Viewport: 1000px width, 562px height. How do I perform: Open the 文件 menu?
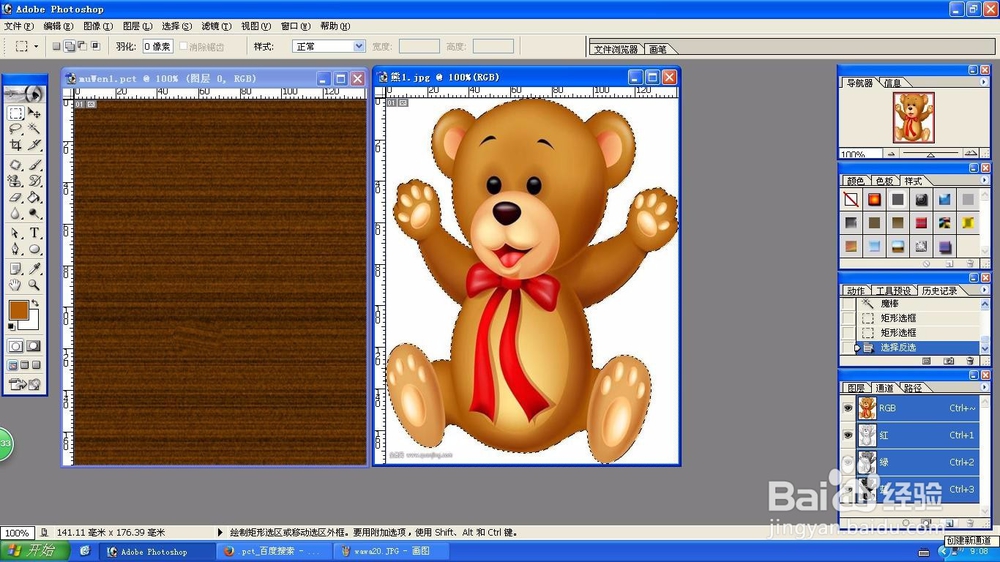[18, 26]
